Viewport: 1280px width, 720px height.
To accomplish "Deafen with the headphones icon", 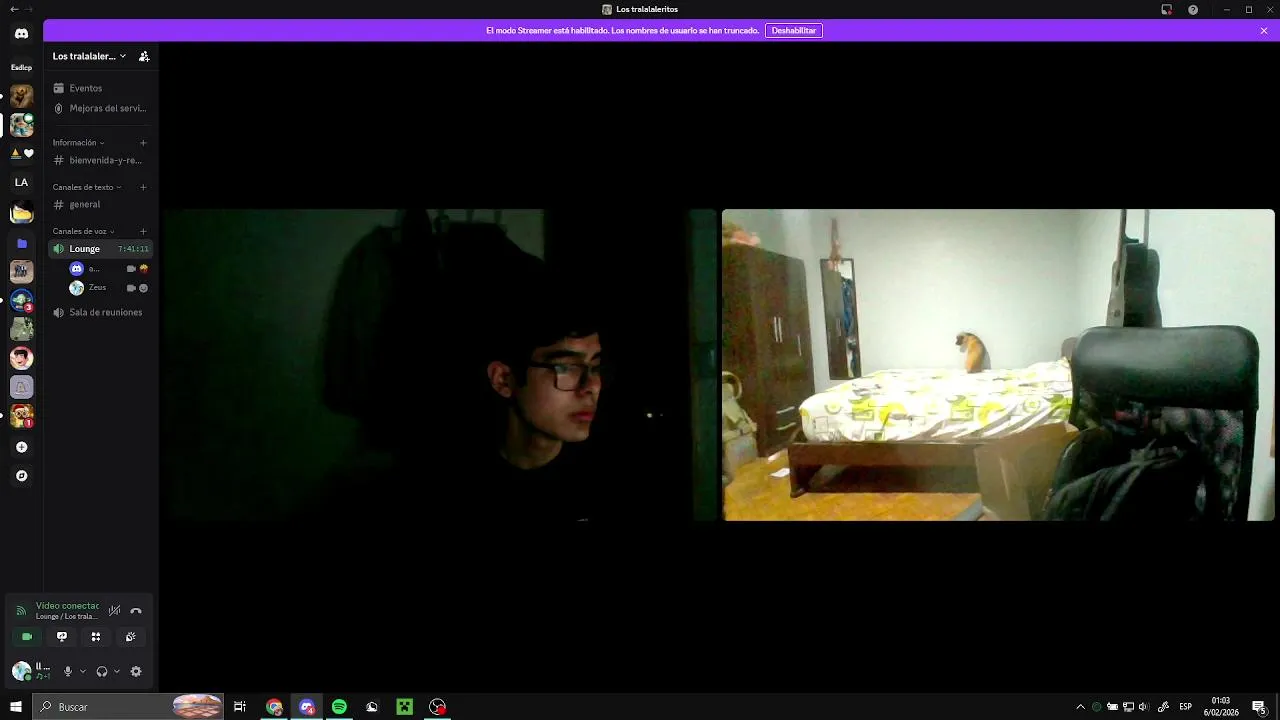I will [102, 672].
